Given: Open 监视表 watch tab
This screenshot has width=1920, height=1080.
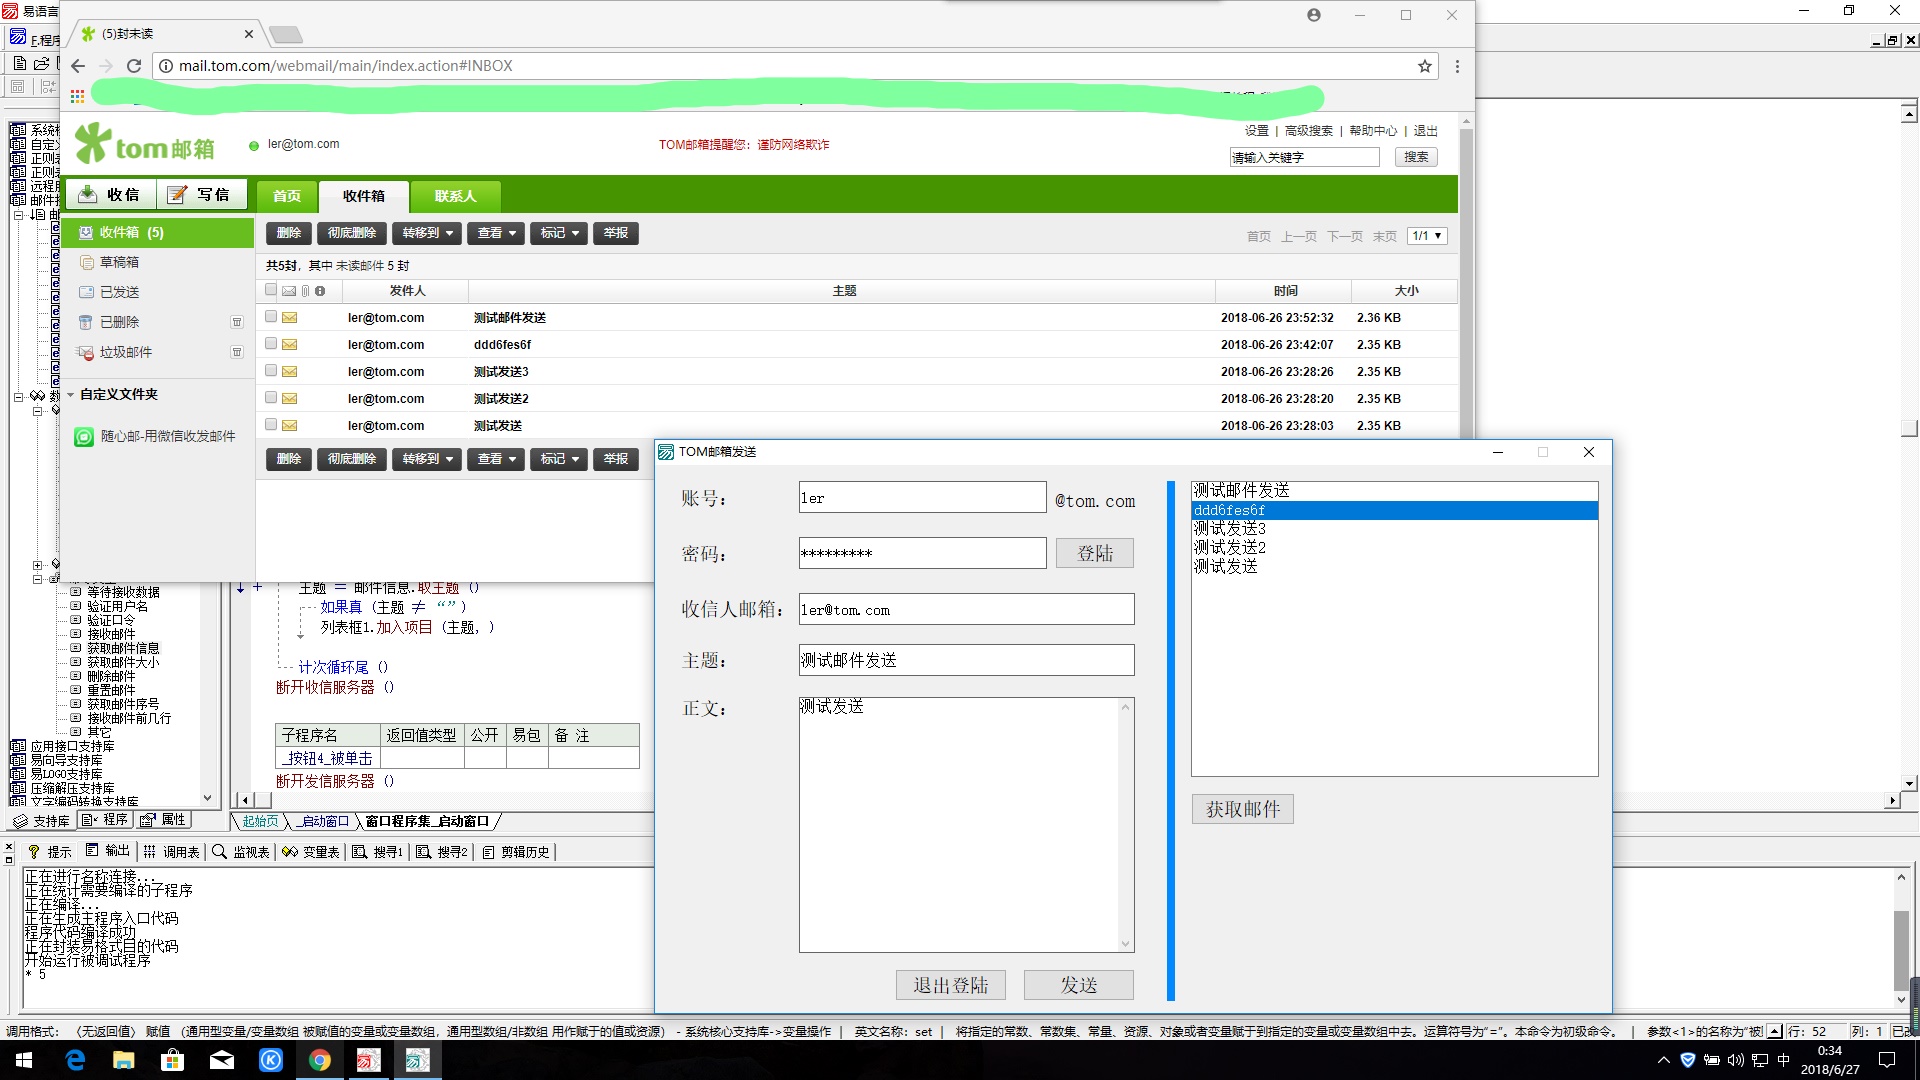Looking at the screenshot, I should click(x=241, y=852).
